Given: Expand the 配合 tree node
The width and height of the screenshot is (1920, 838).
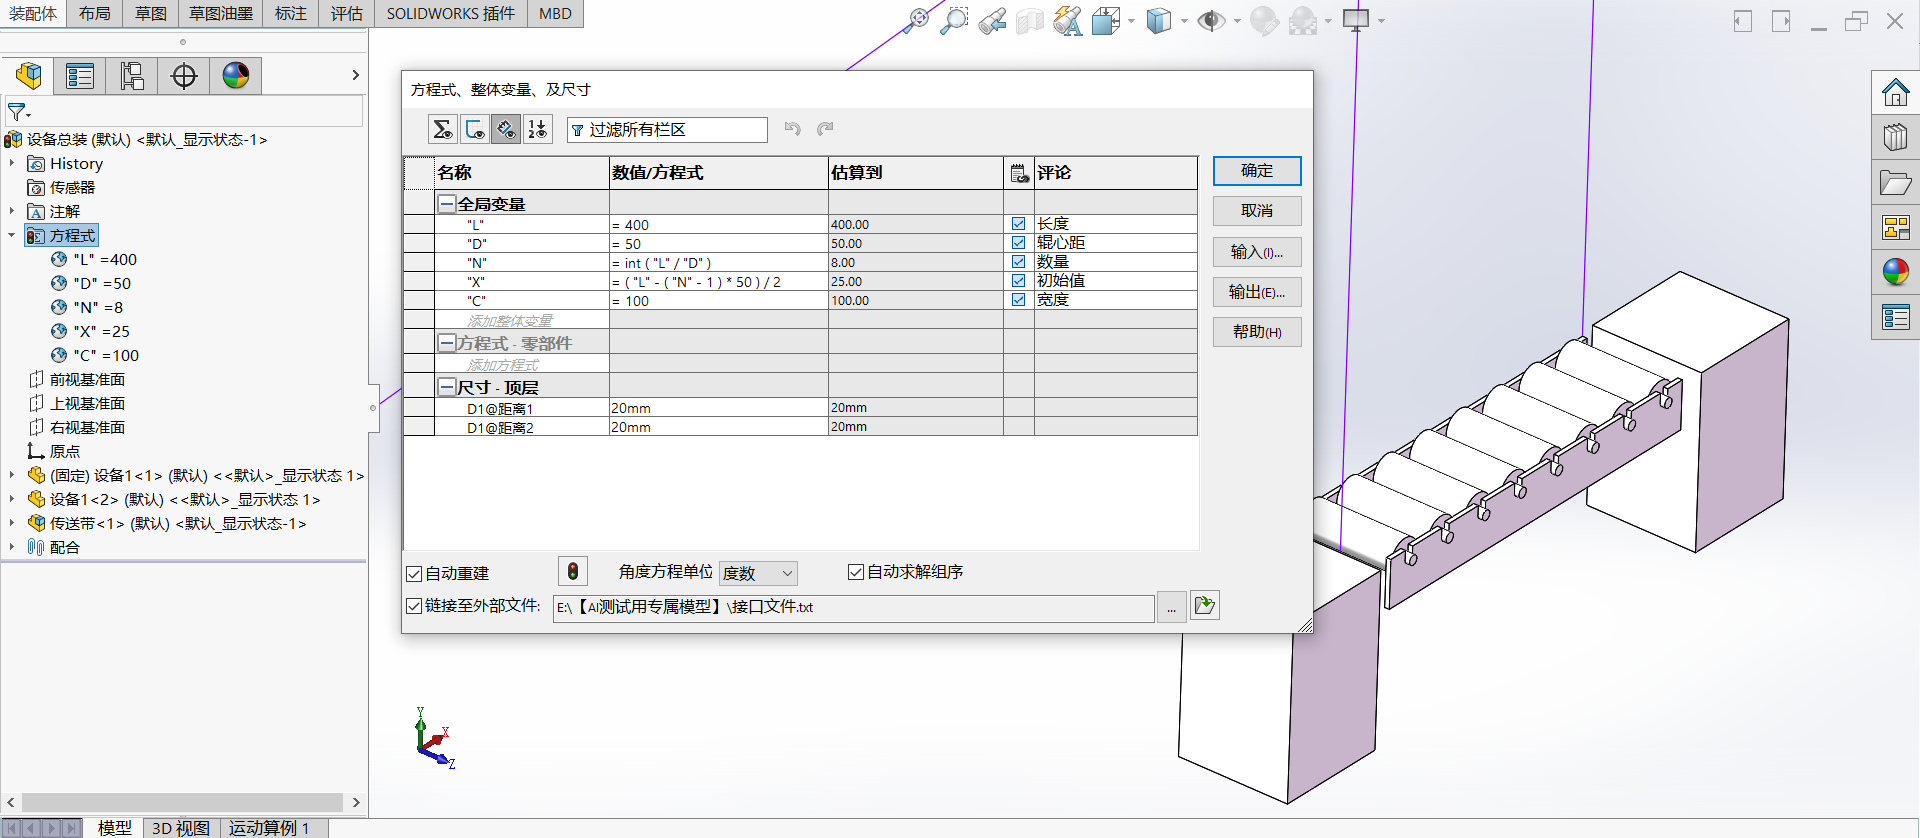Looking at the screenshot, I should point(12,547).
